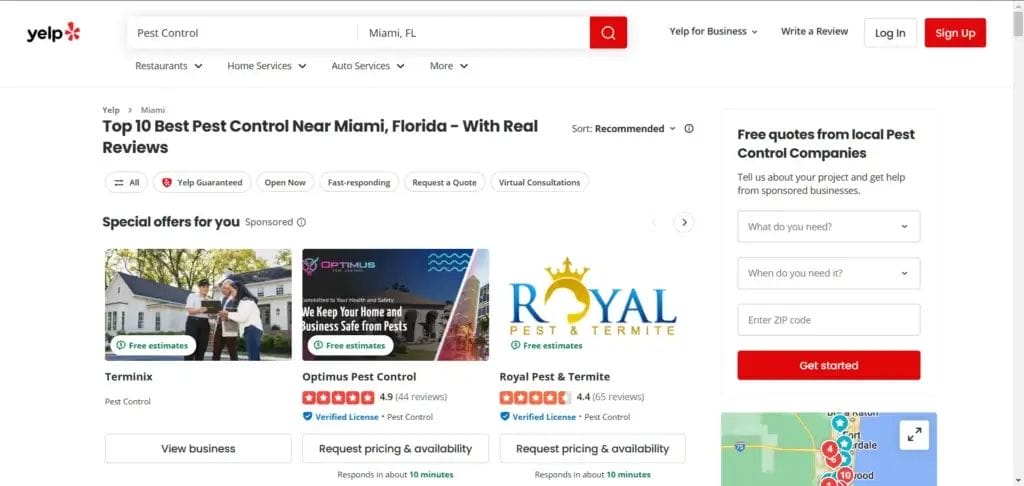Click the Optimus Pest Control star rating

coord(338,397)
